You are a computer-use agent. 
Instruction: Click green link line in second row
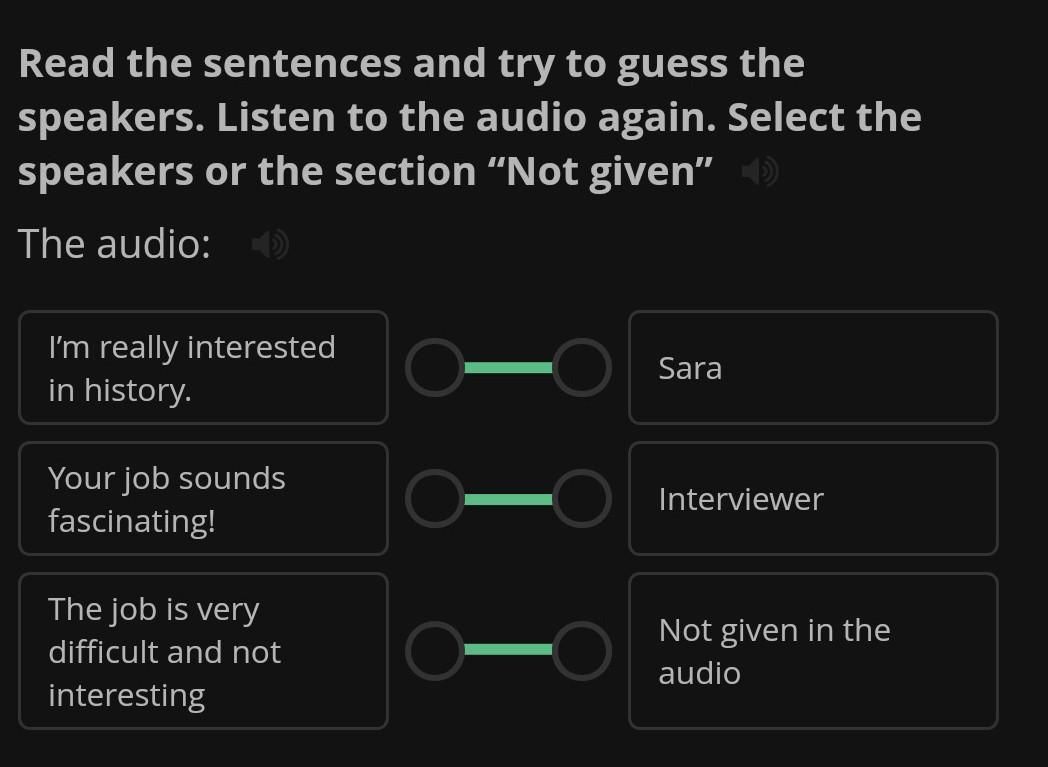coord(508,499)
